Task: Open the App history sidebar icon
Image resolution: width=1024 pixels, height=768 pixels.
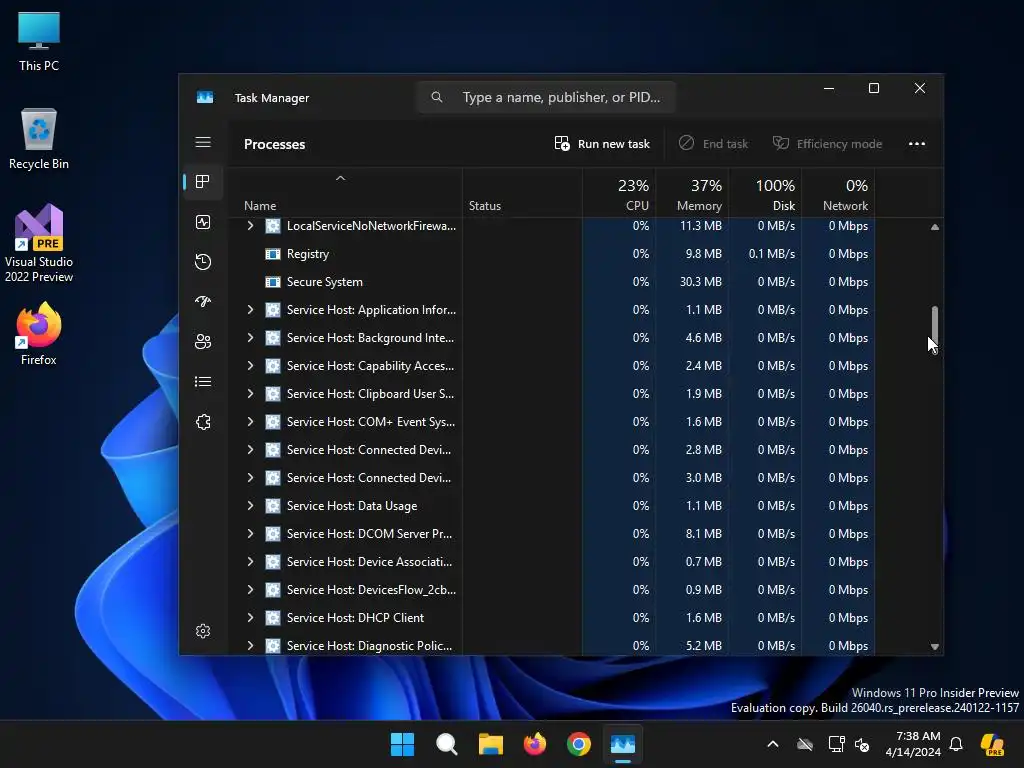Action: pos(203,262)
